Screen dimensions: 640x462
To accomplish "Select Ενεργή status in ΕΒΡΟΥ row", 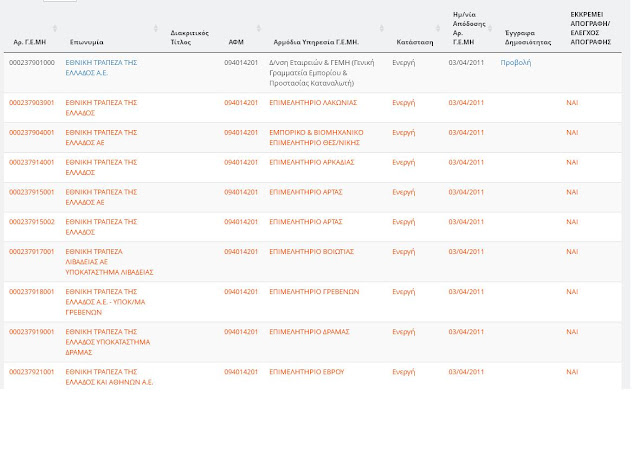I will coord(404,372).
